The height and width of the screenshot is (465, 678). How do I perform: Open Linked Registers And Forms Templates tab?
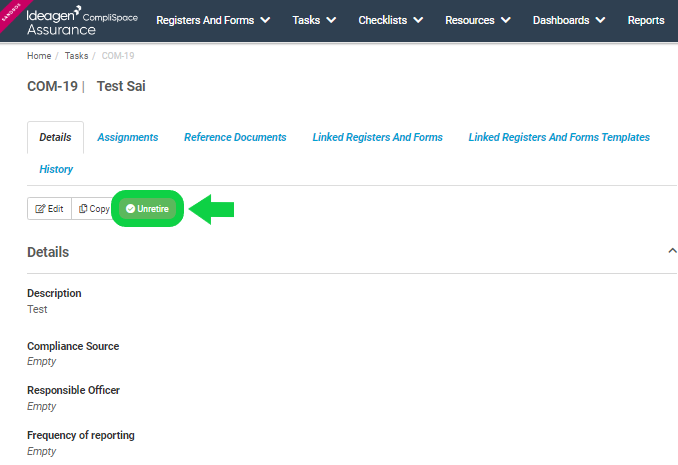pos(559,138)
